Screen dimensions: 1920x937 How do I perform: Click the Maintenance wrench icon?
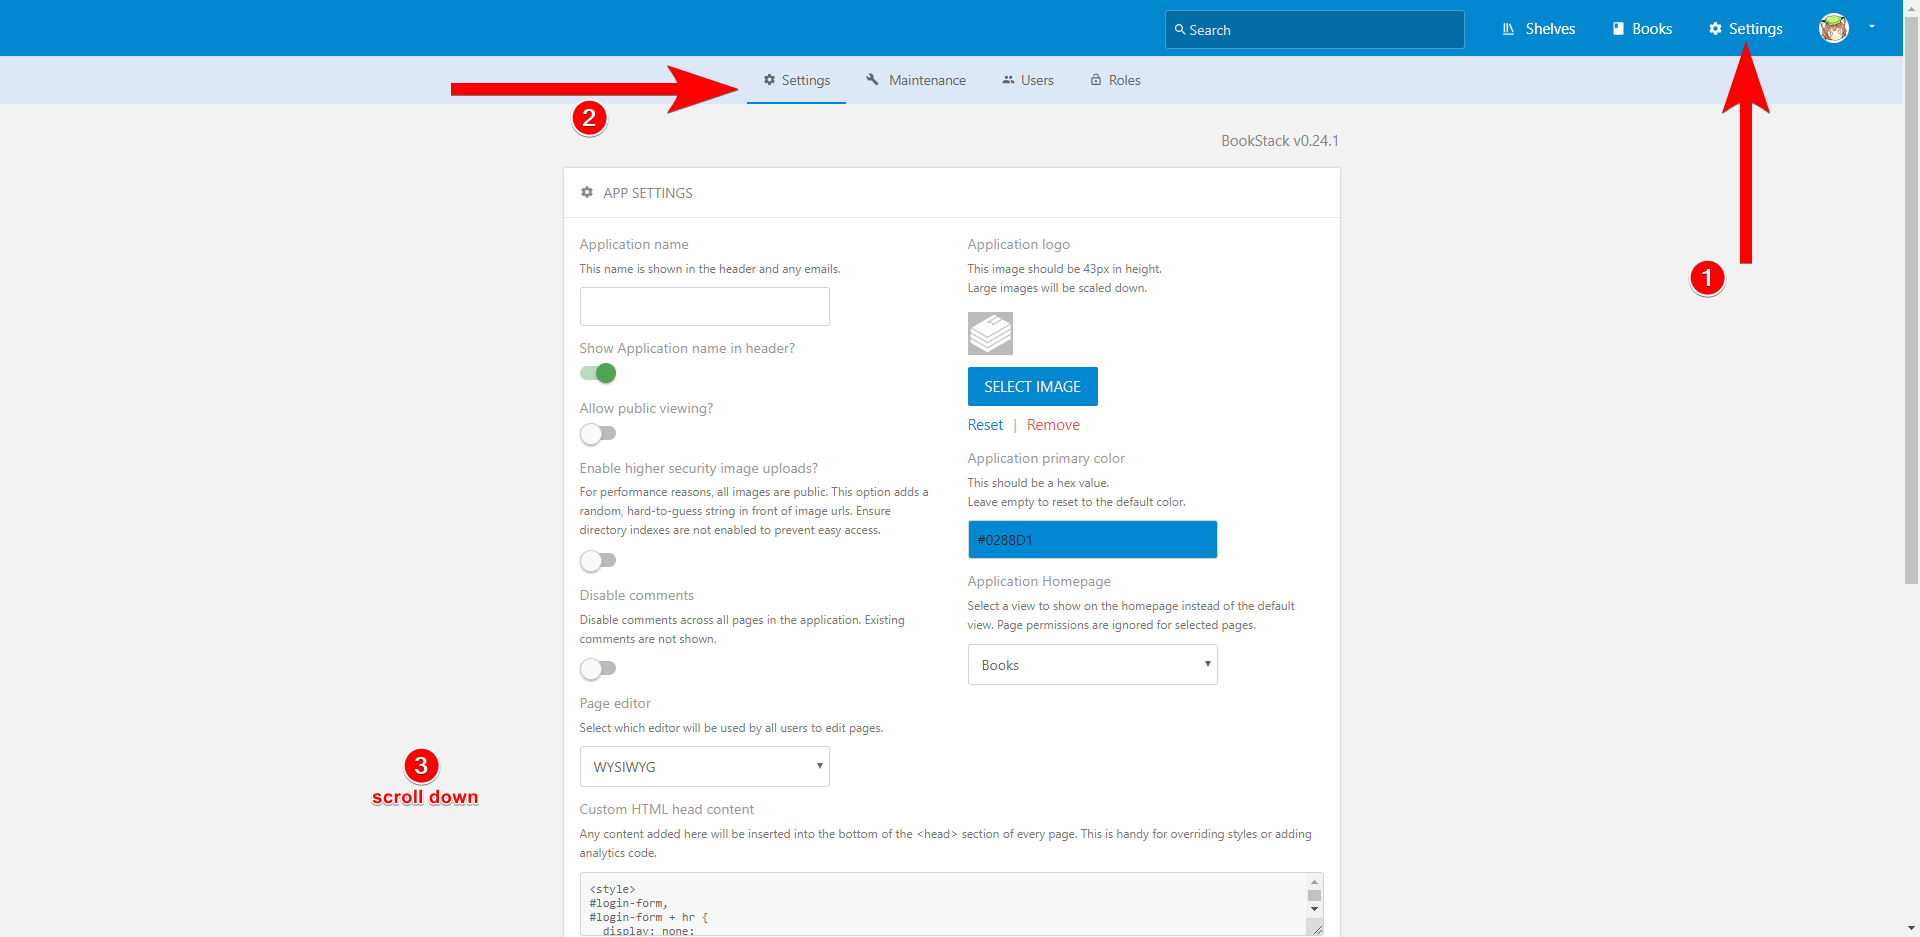(x=871, y=79)
